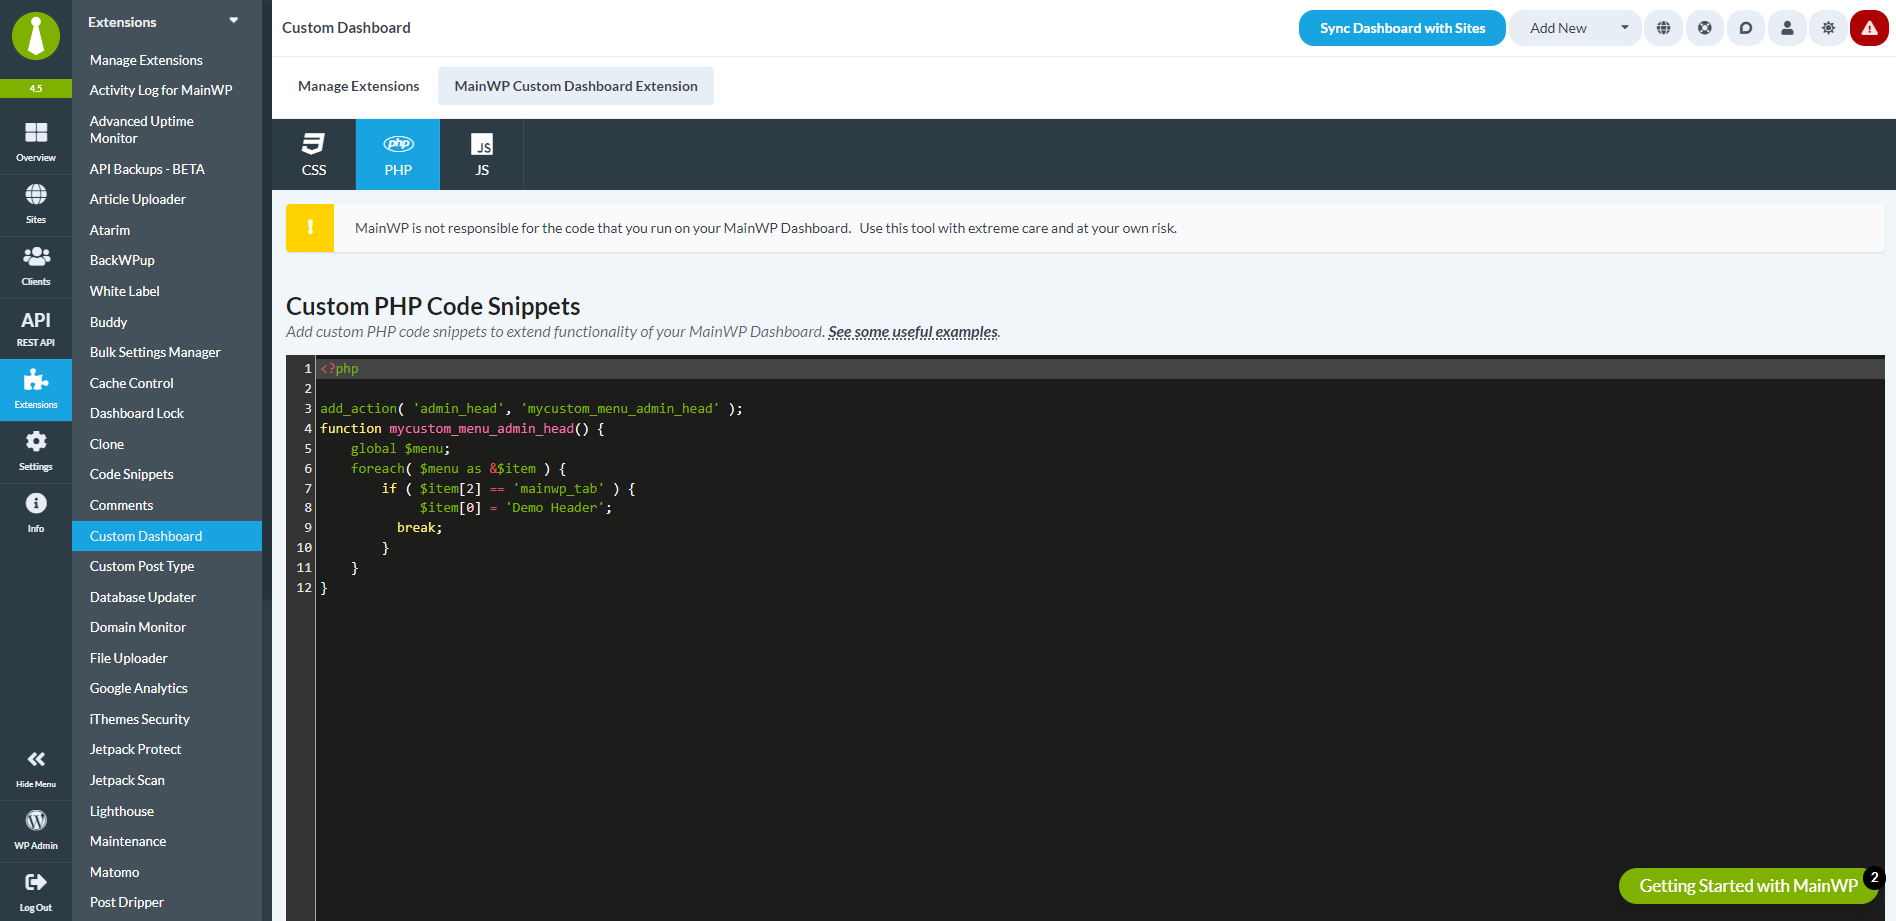
Task: Open Advanced Uptime Monitor extension
Action: [x=142, y=130]
